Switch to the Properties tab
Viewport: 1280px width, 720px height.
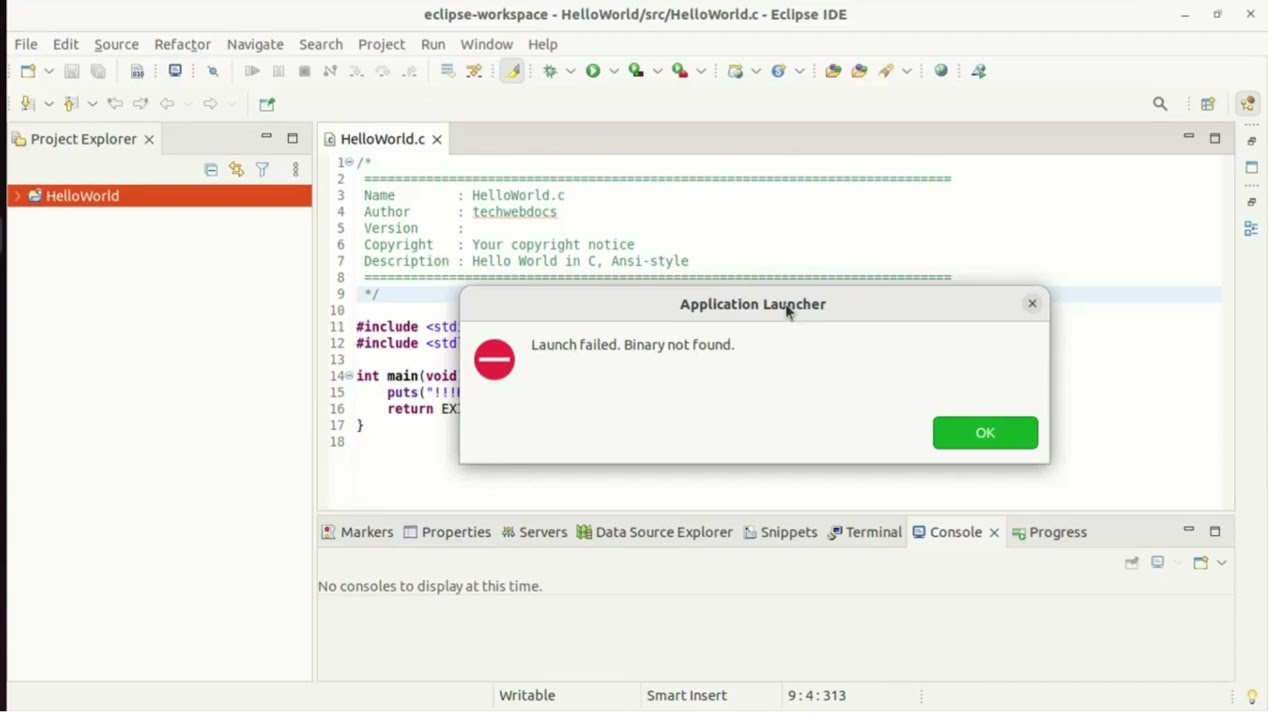click(447, 533)
